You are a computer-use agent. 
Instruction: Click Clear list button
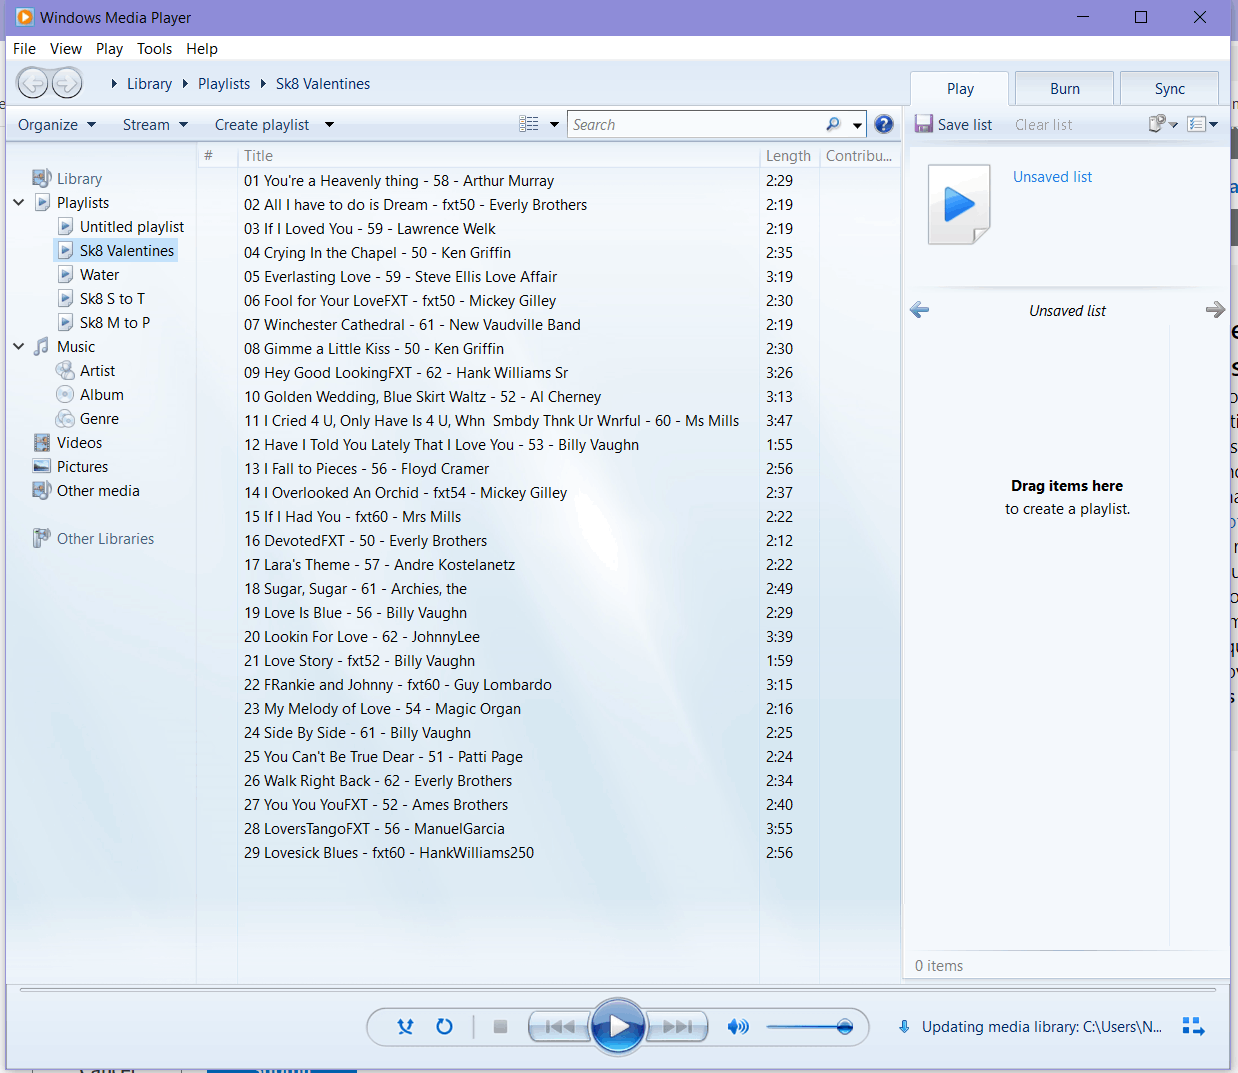coord(1043,124)
